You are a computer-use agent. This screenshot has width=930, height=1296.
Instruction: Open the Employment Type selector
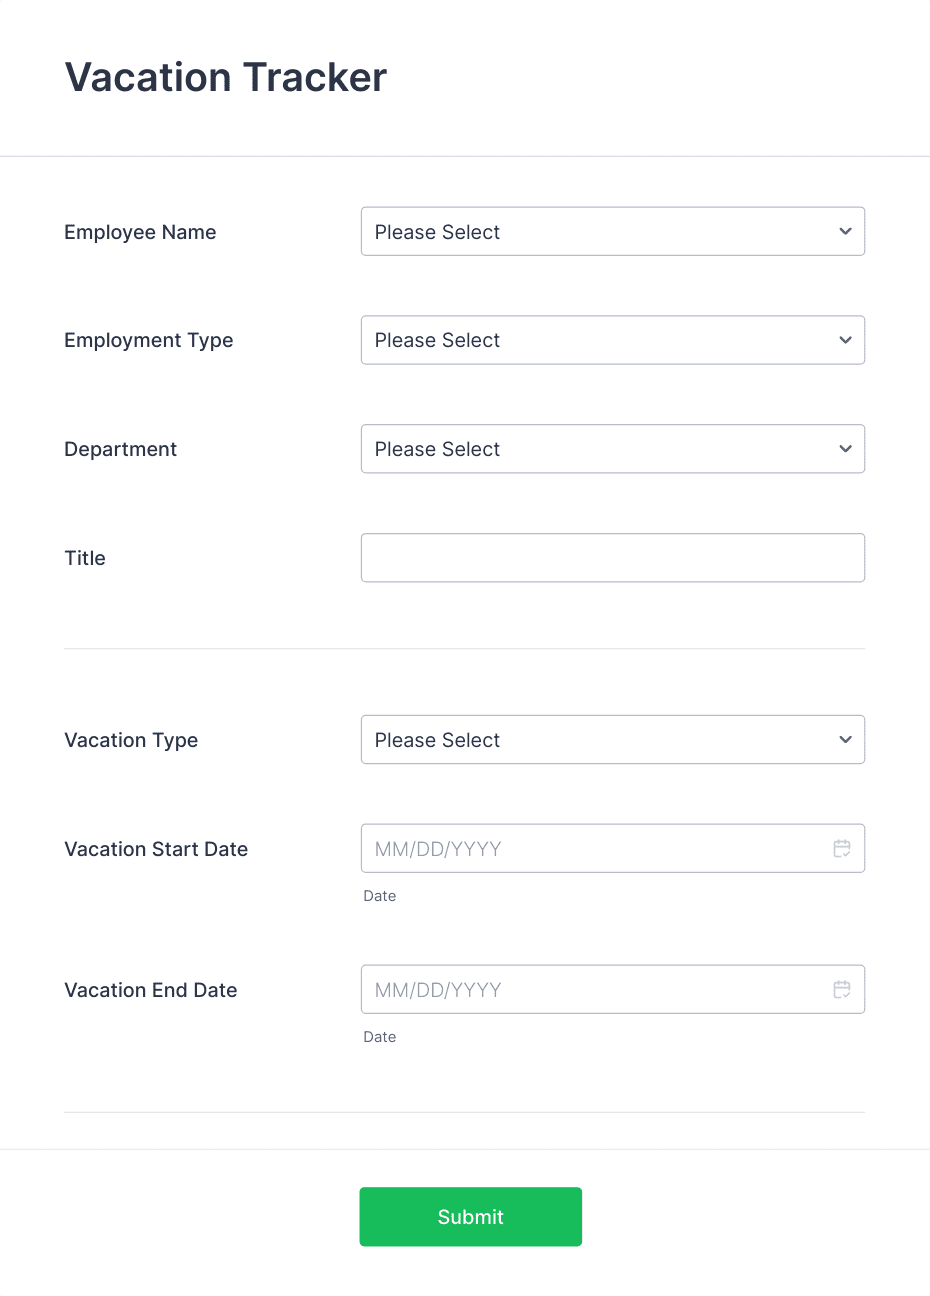coord(613,340)
